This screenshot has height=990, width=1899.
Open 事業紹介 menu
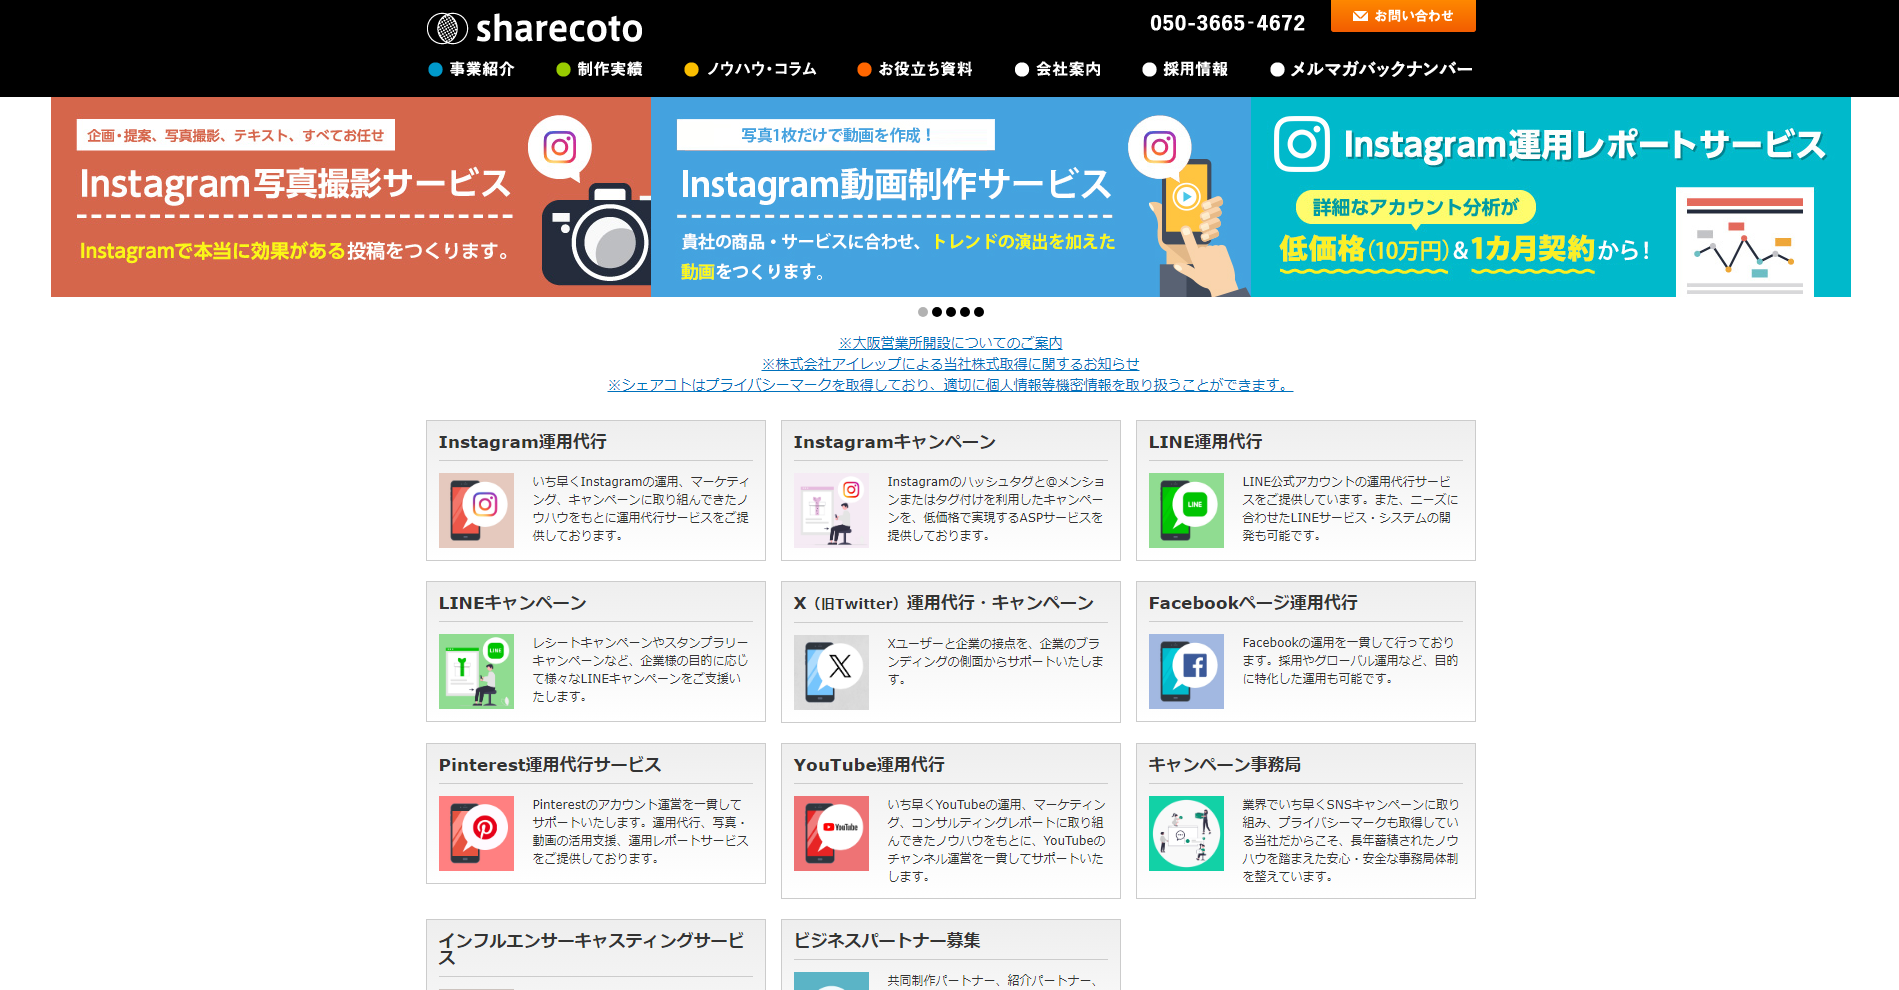coord(471,69)
